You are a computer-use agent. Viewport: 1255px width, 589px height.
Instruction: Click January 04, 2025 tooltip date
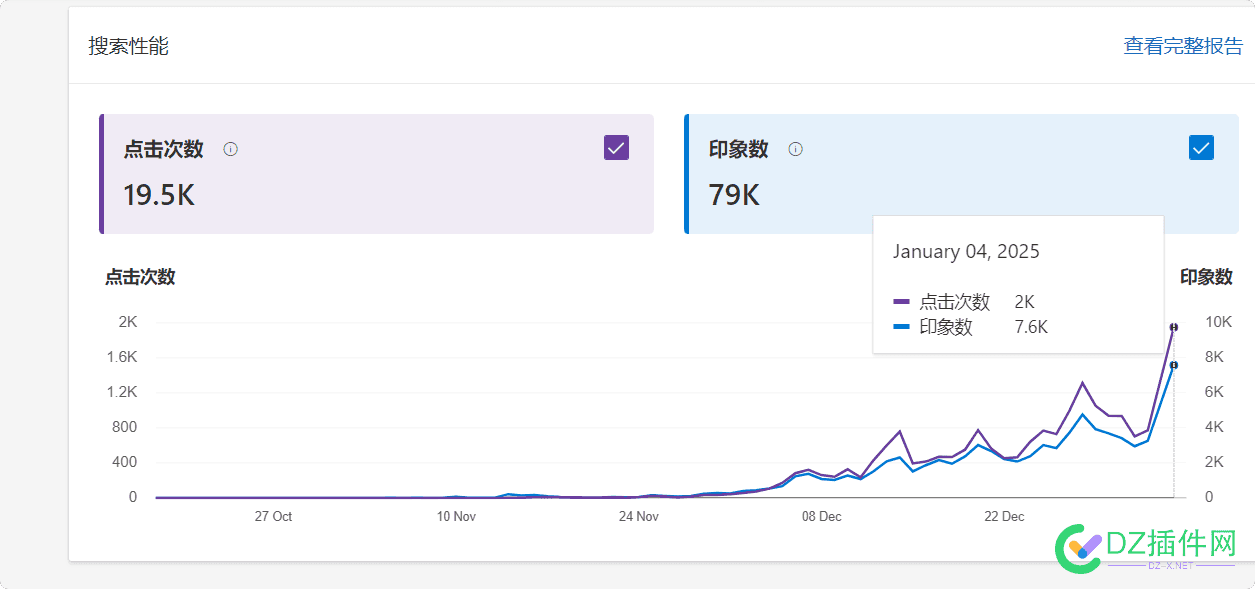966,251
